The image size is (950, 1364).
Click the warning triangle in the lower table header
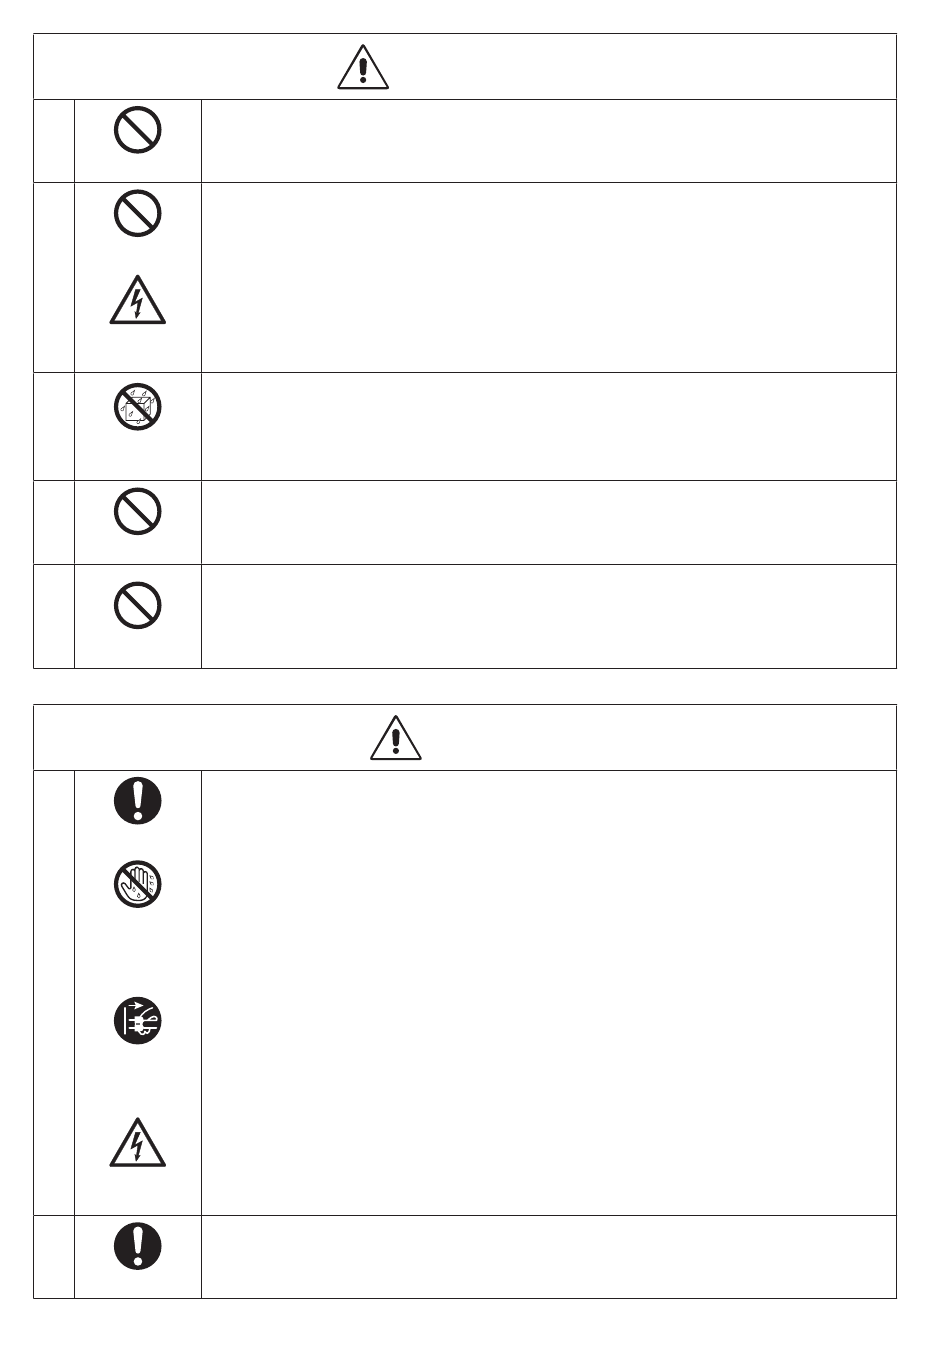396,739
